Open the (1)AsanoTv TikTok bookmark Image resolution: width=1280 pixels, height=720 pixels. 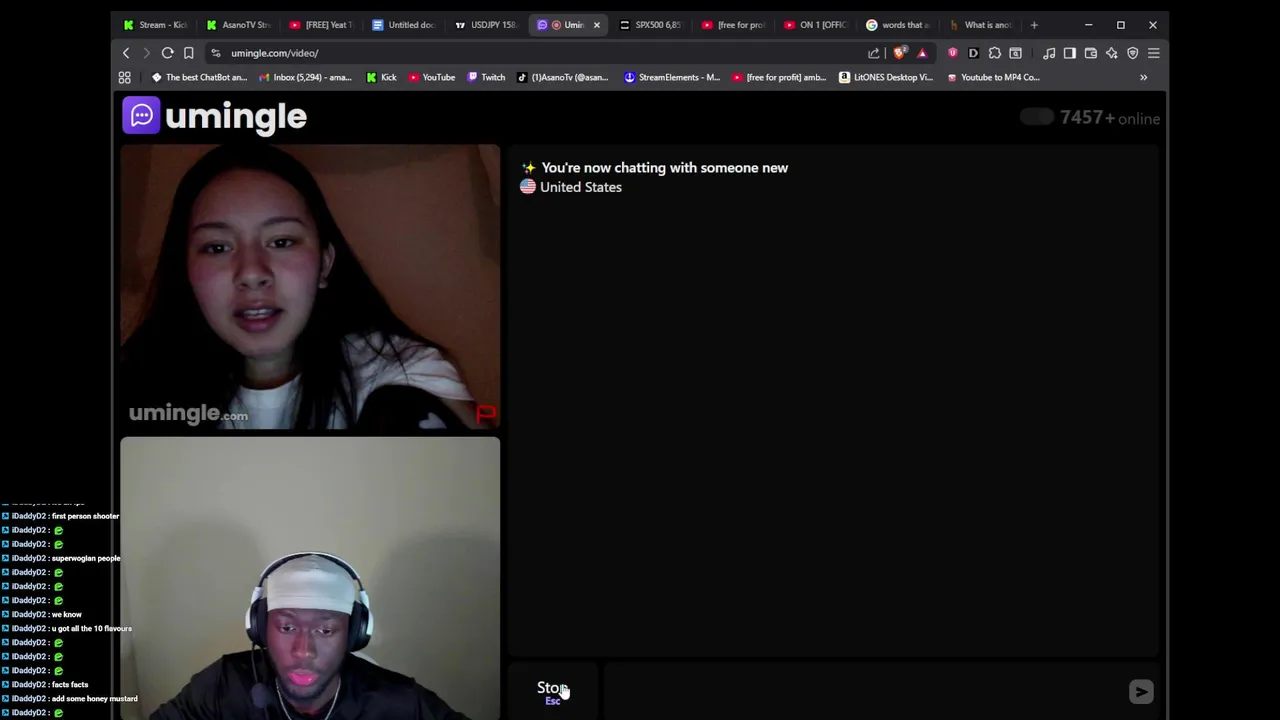click(x=562, y=77)
